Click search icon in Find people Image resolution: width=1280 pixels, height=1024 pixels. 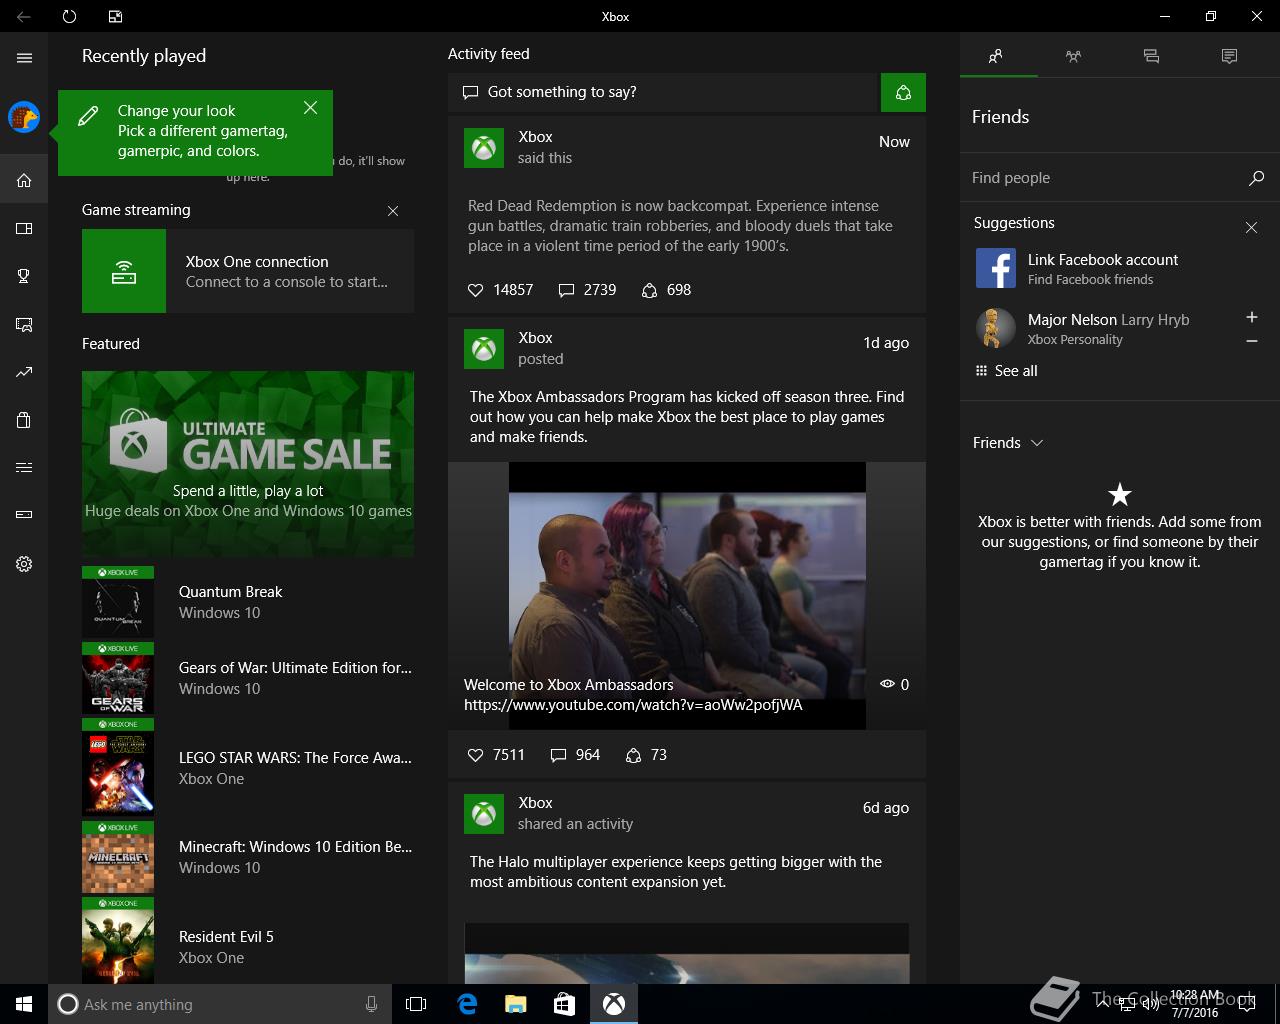tap(1256, 178)
